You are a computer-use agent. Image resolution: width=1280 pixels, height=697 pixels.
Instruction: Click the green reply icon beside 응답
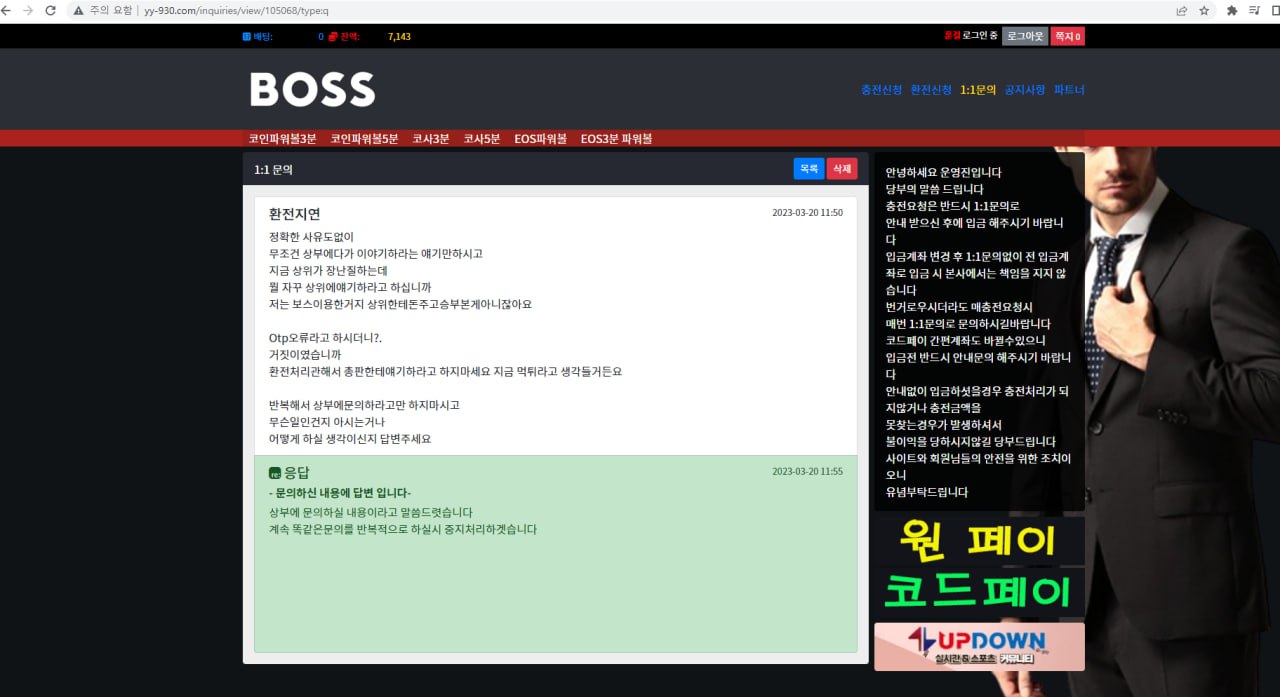pyautogui.click(x=275, y=473)
